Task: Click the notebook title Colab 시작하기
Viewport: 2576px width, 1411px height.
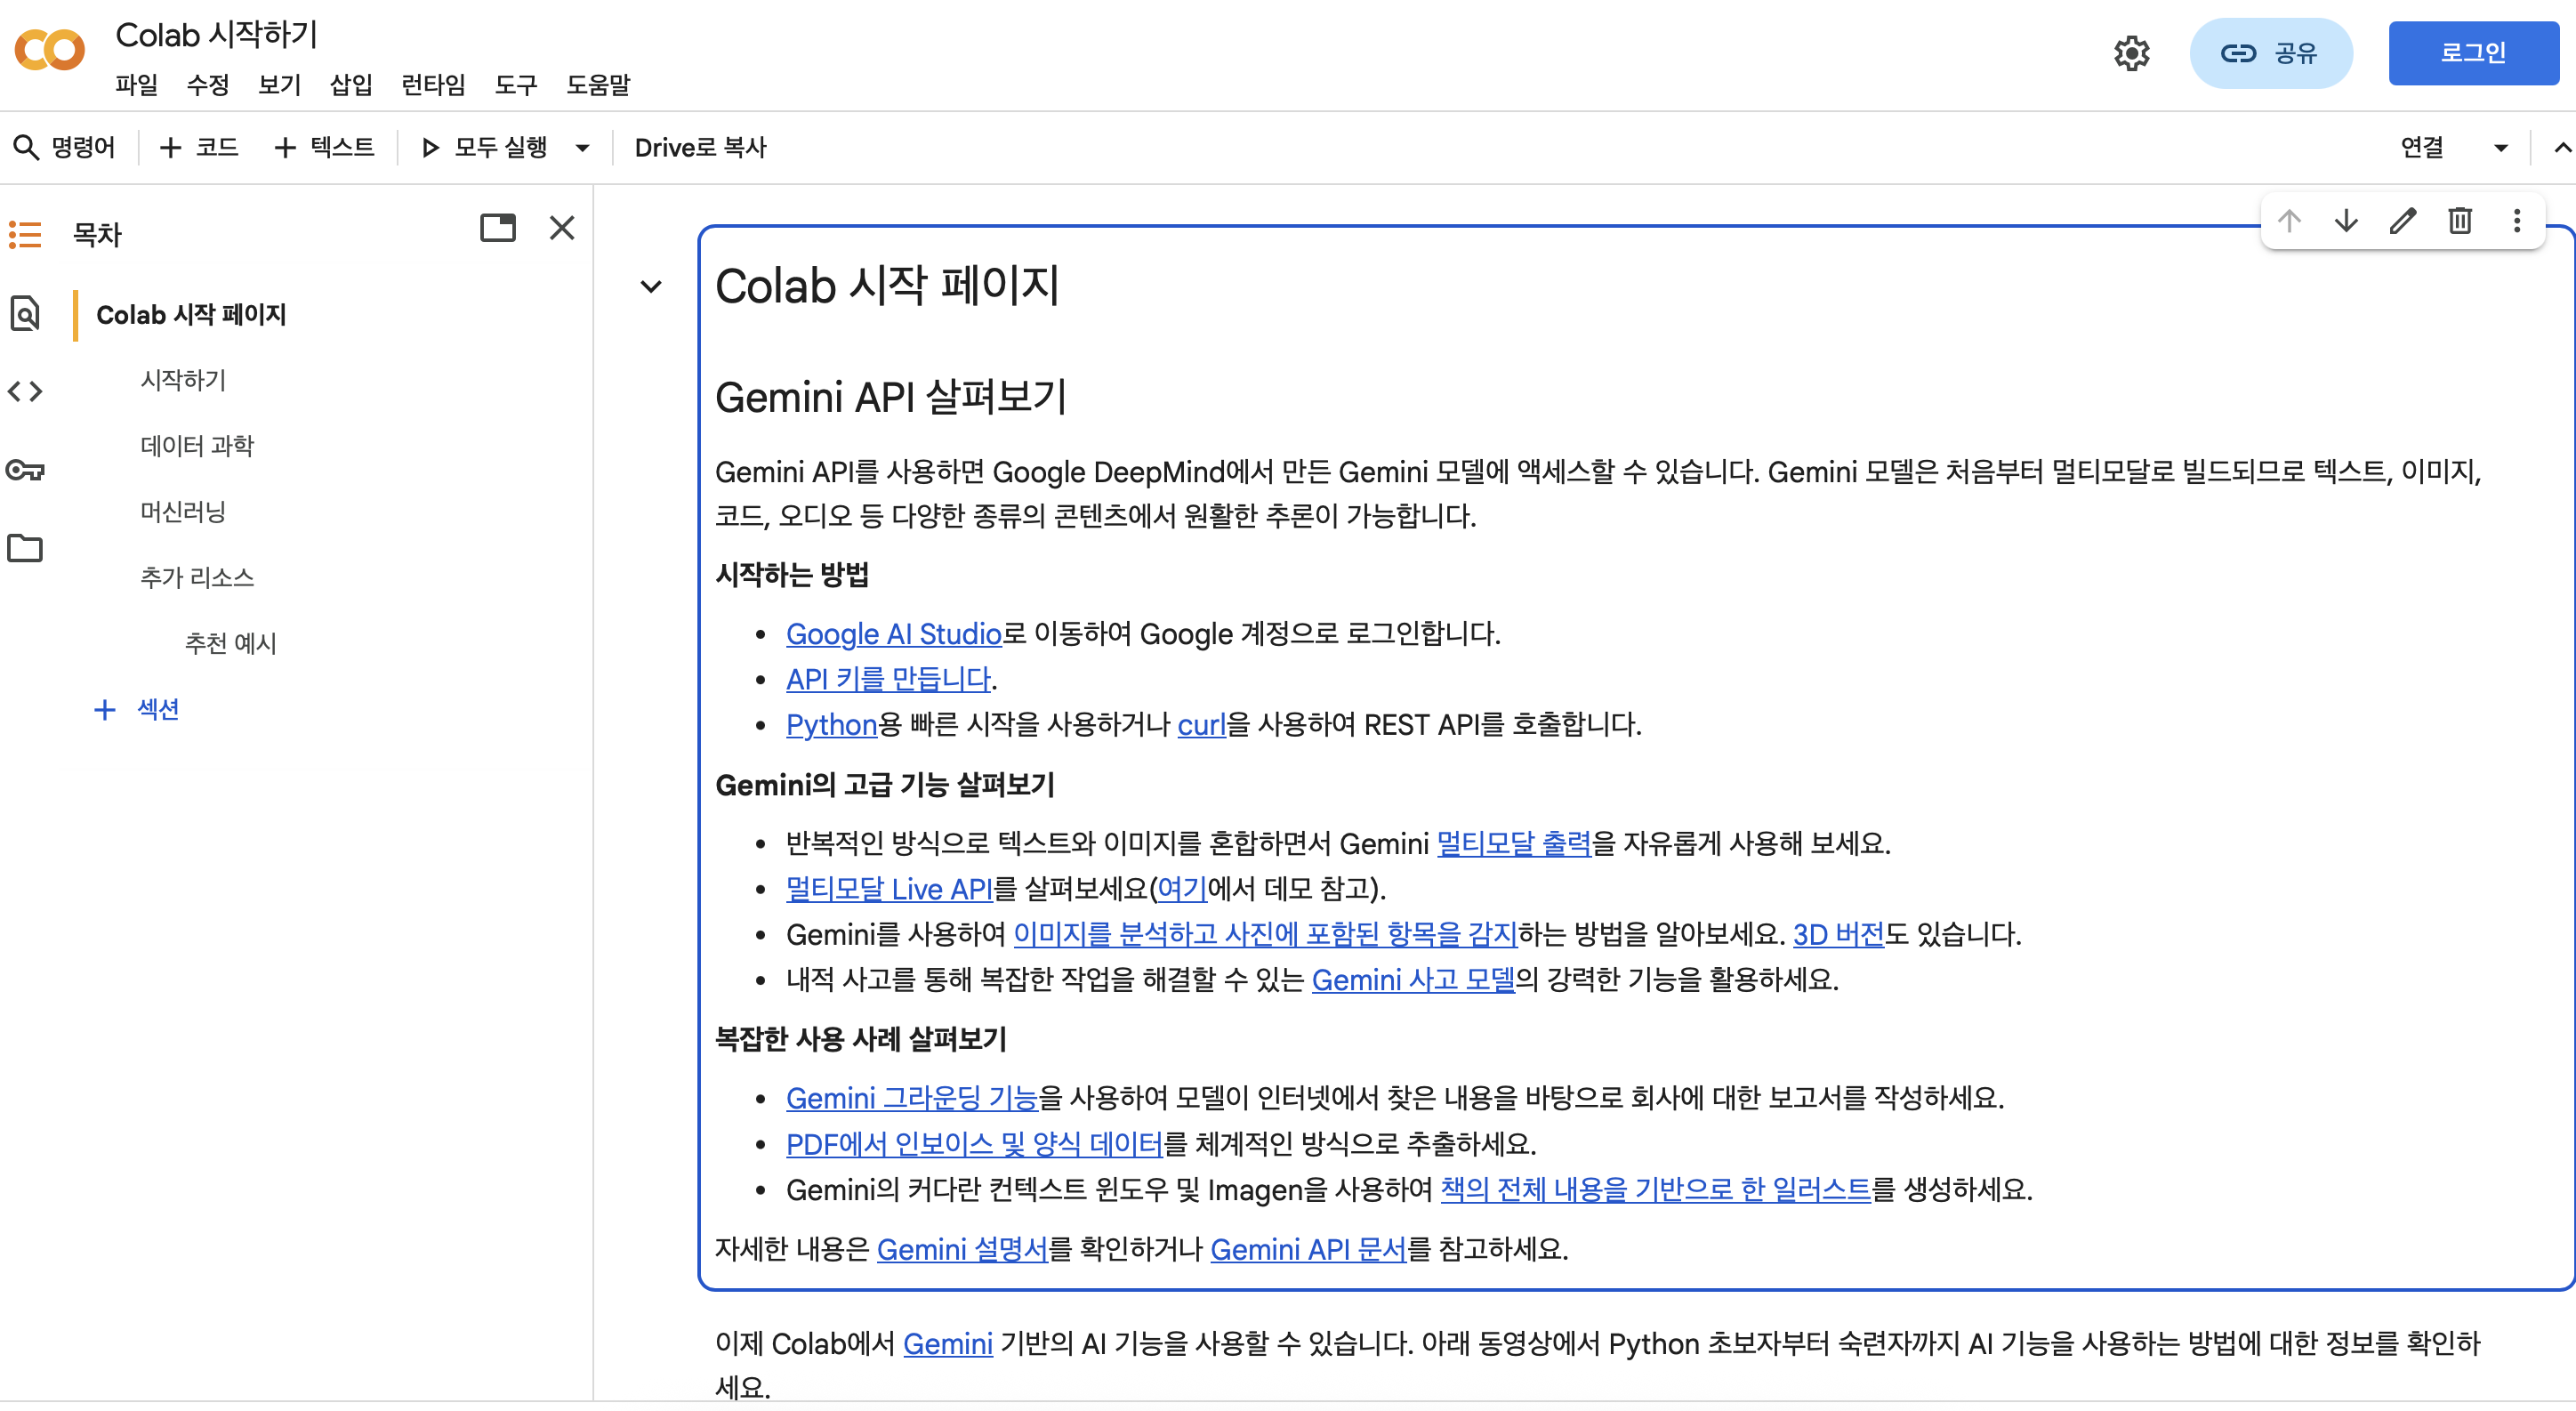Action: 217,35
